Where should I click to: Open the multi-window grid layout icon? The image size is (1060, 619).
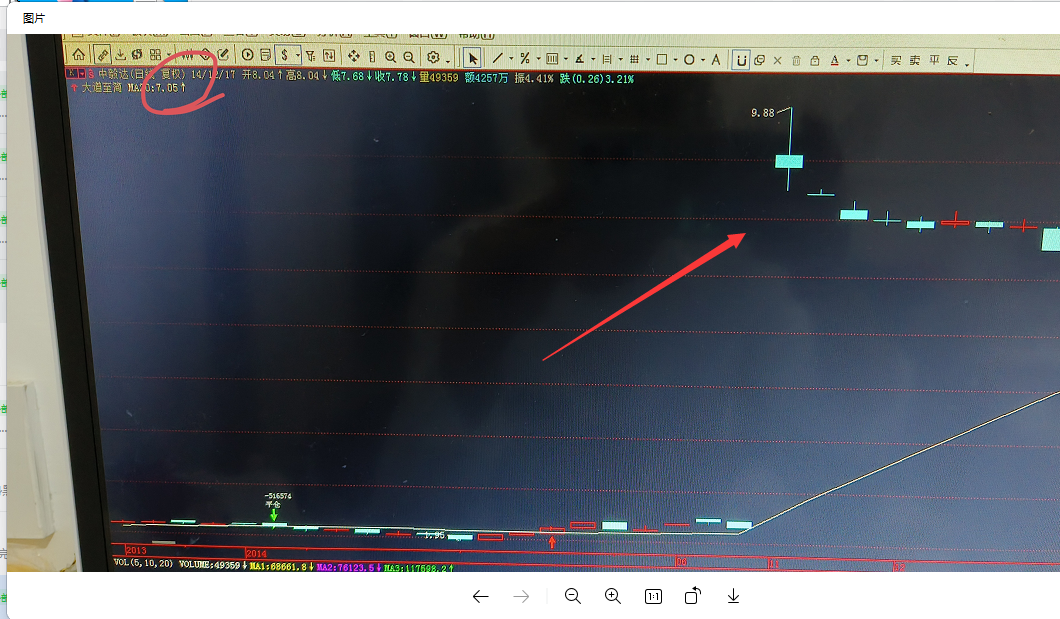(x=155, y=54)
